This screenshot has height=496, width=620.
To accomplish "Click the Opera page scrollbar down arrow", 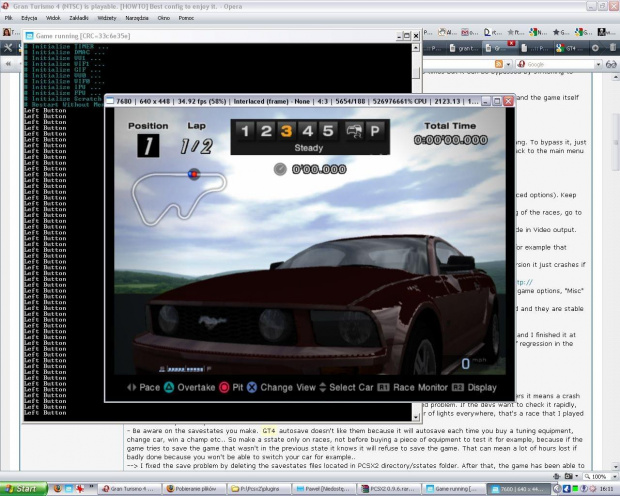I will coord(616,467).
